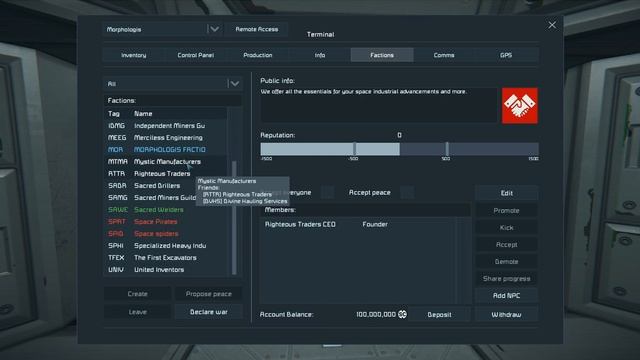Click the Public info text field

379,105
